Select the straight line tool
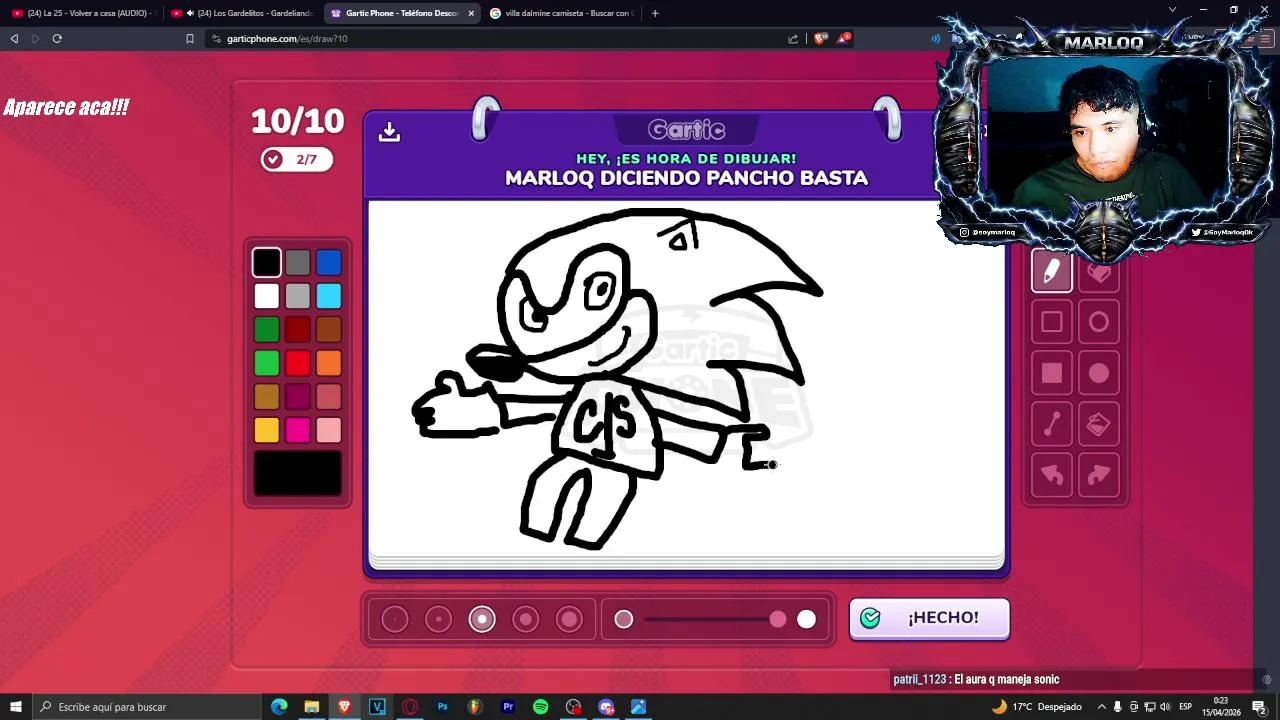 pos(1052,425)
